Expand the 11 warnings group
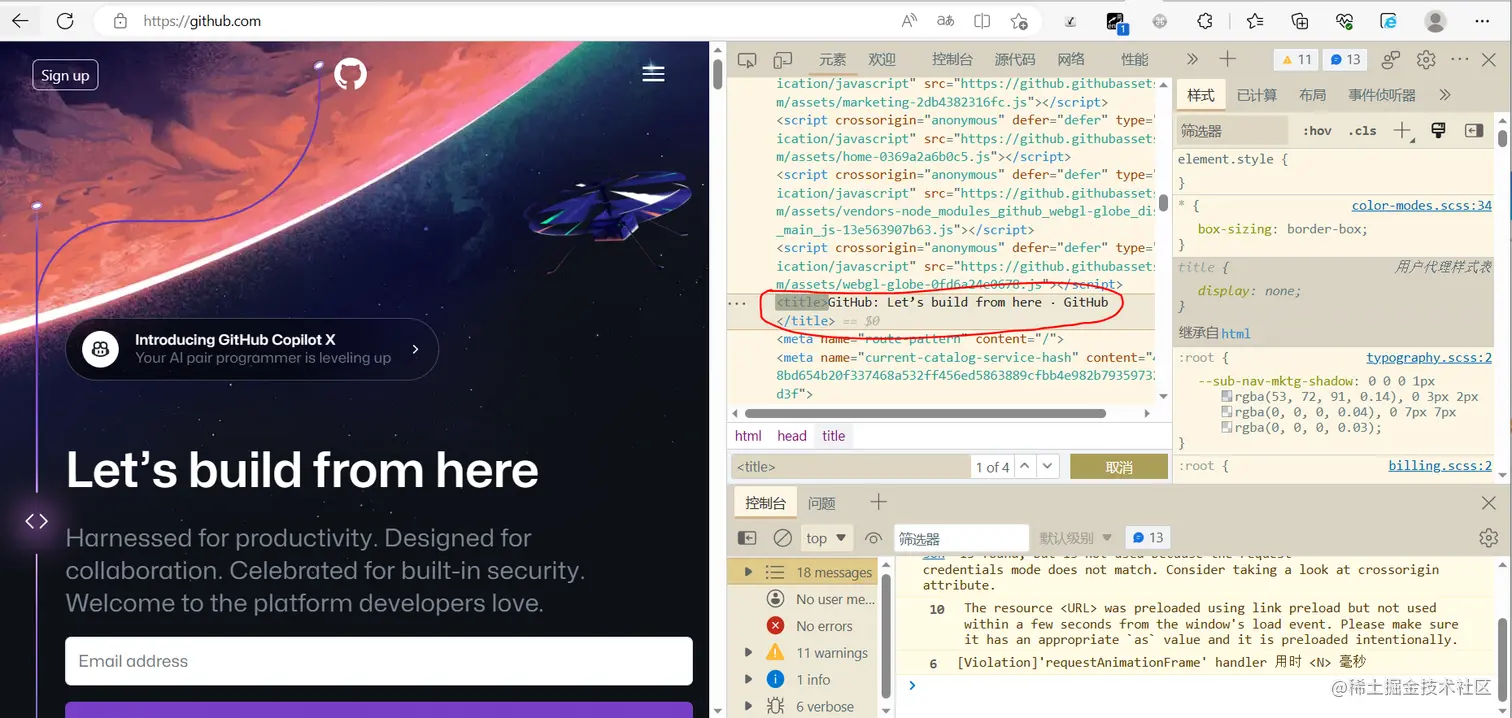Image resolution: width=1512 pixels, height=718 pixels. (748, 652)
